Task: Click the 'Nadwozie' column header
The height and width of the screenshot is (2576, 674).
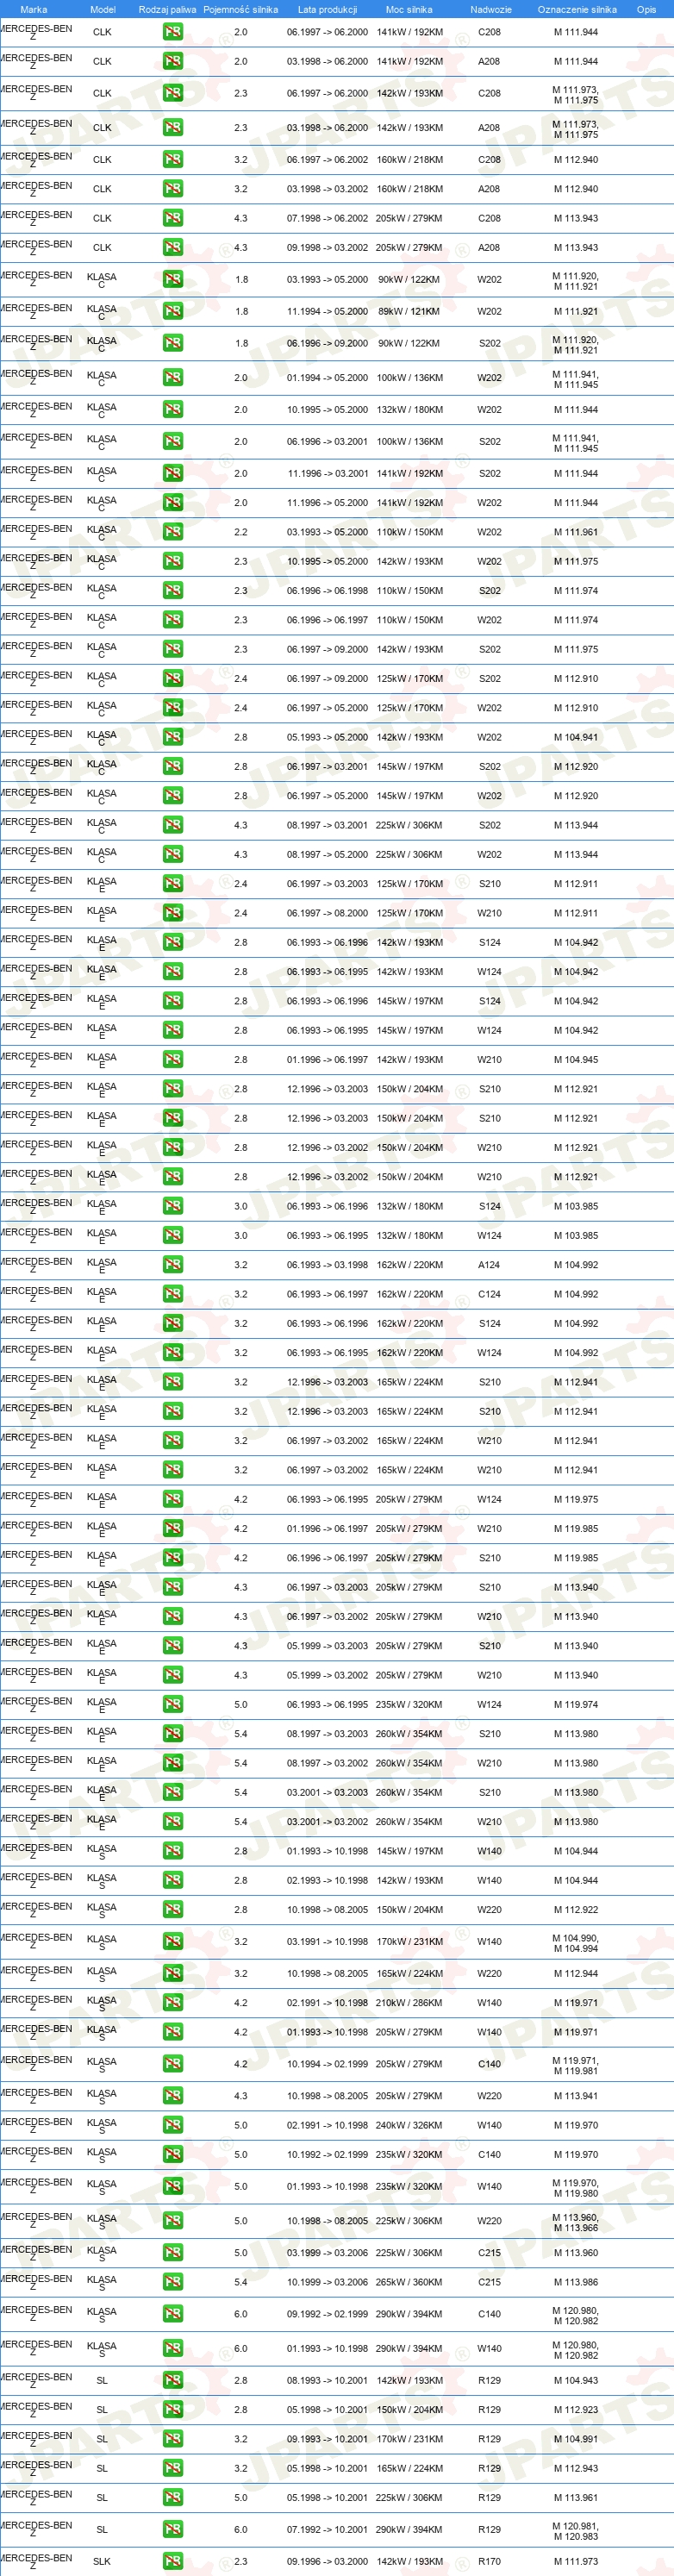Action: pyautogui.click(x=490, y=9)
